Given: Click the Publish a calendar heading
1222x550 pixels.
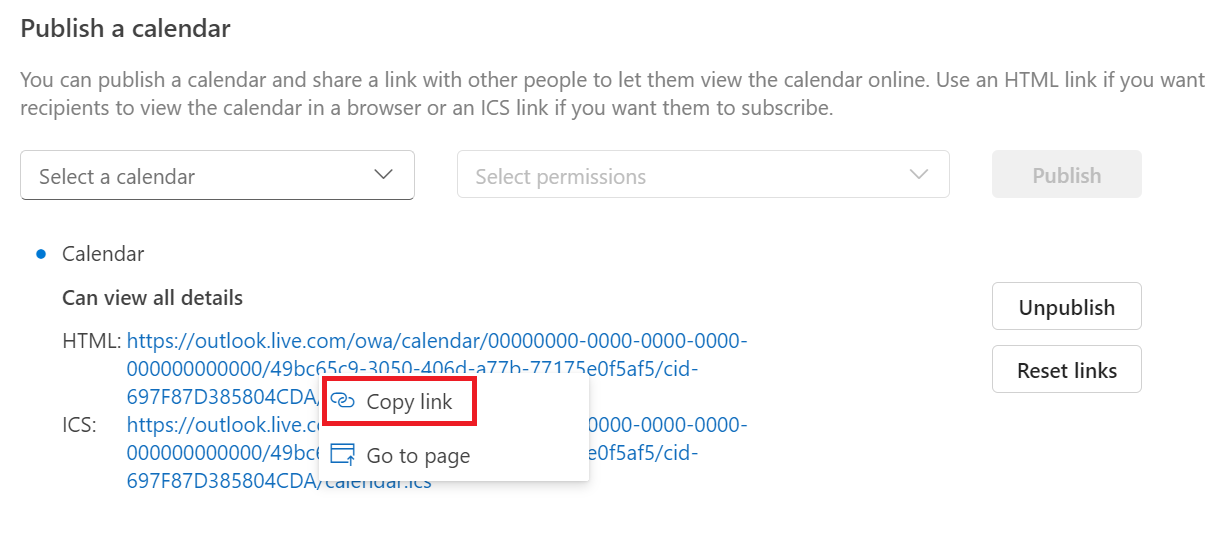Looking at the screenshot, I should point(126,29).
